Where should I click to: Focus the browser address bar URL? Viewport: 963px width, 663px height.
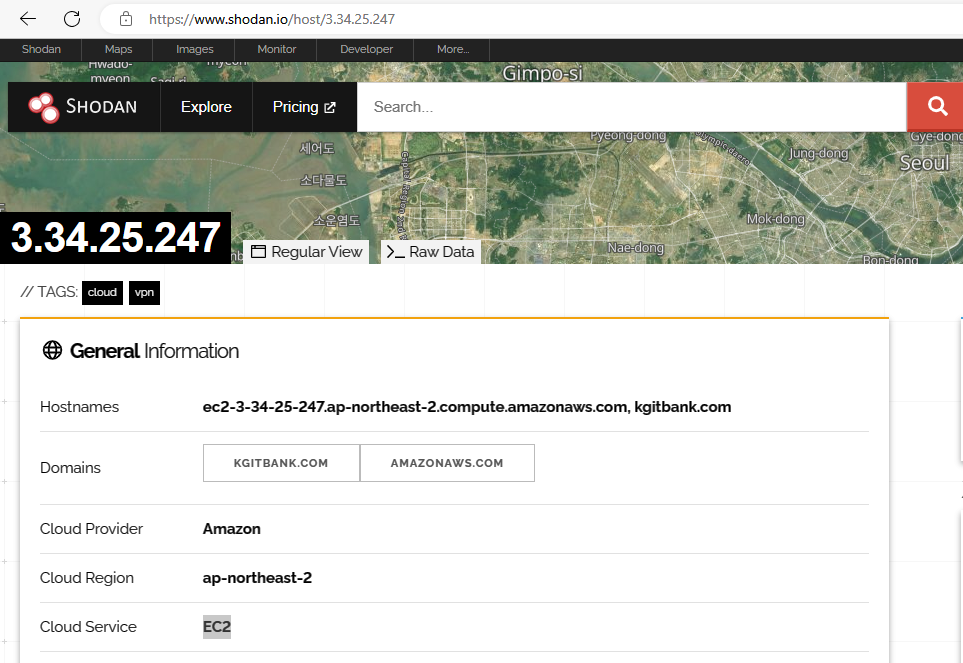(x=272, y=19)
